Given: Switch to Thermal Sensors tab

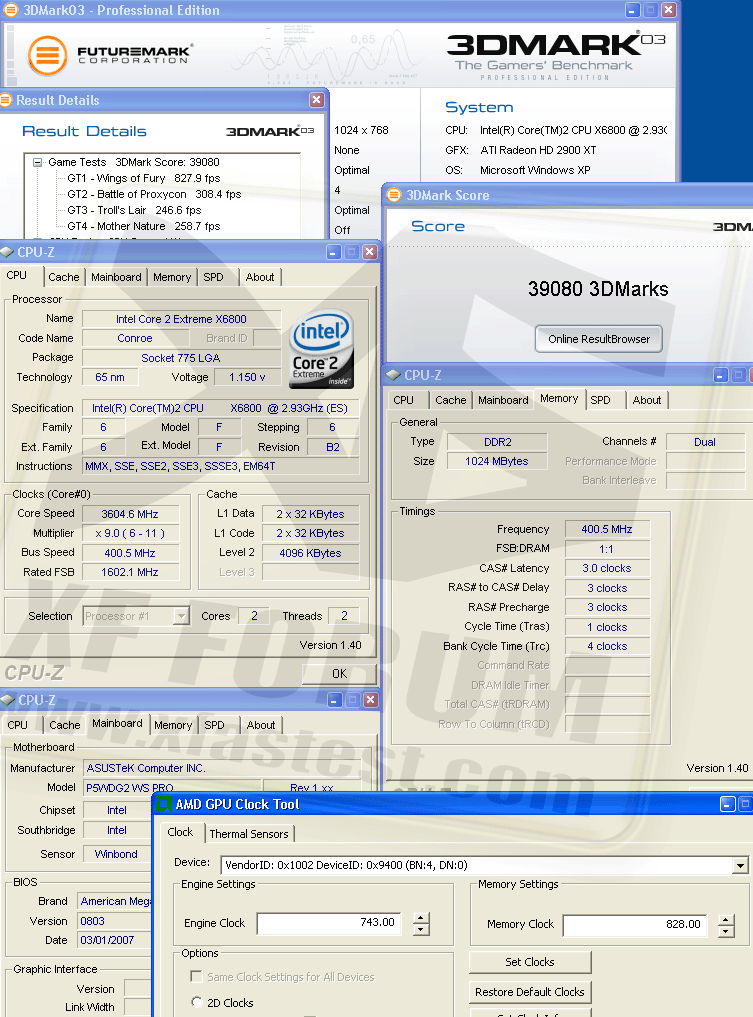Looking at the screenshot, I should (x=249, y=834).
